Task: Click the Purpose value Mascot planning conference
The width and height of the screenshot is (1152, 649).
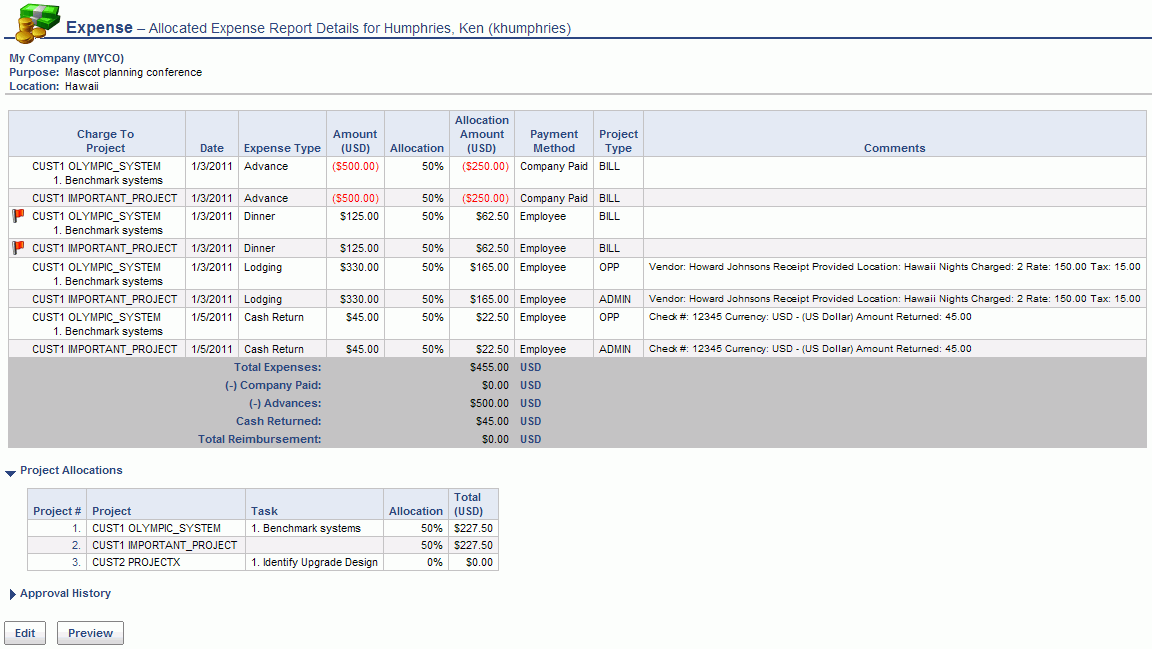Action: click(133, 72)
